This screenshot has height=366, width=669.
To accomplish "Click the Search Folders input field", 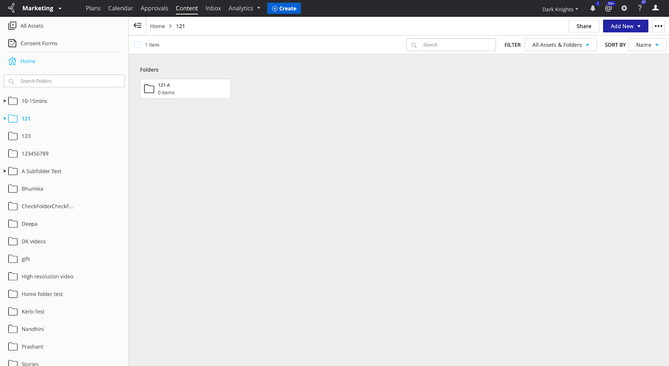I will 64,81.
